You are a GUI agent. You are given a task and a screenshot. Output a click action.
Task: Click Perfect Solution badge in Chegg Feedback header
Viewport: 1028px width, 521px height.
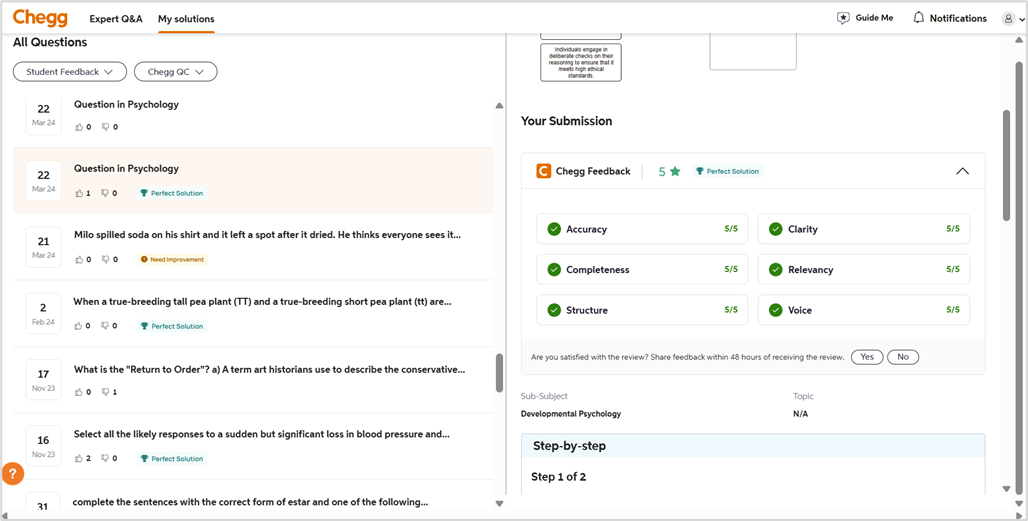pos(728,171)
